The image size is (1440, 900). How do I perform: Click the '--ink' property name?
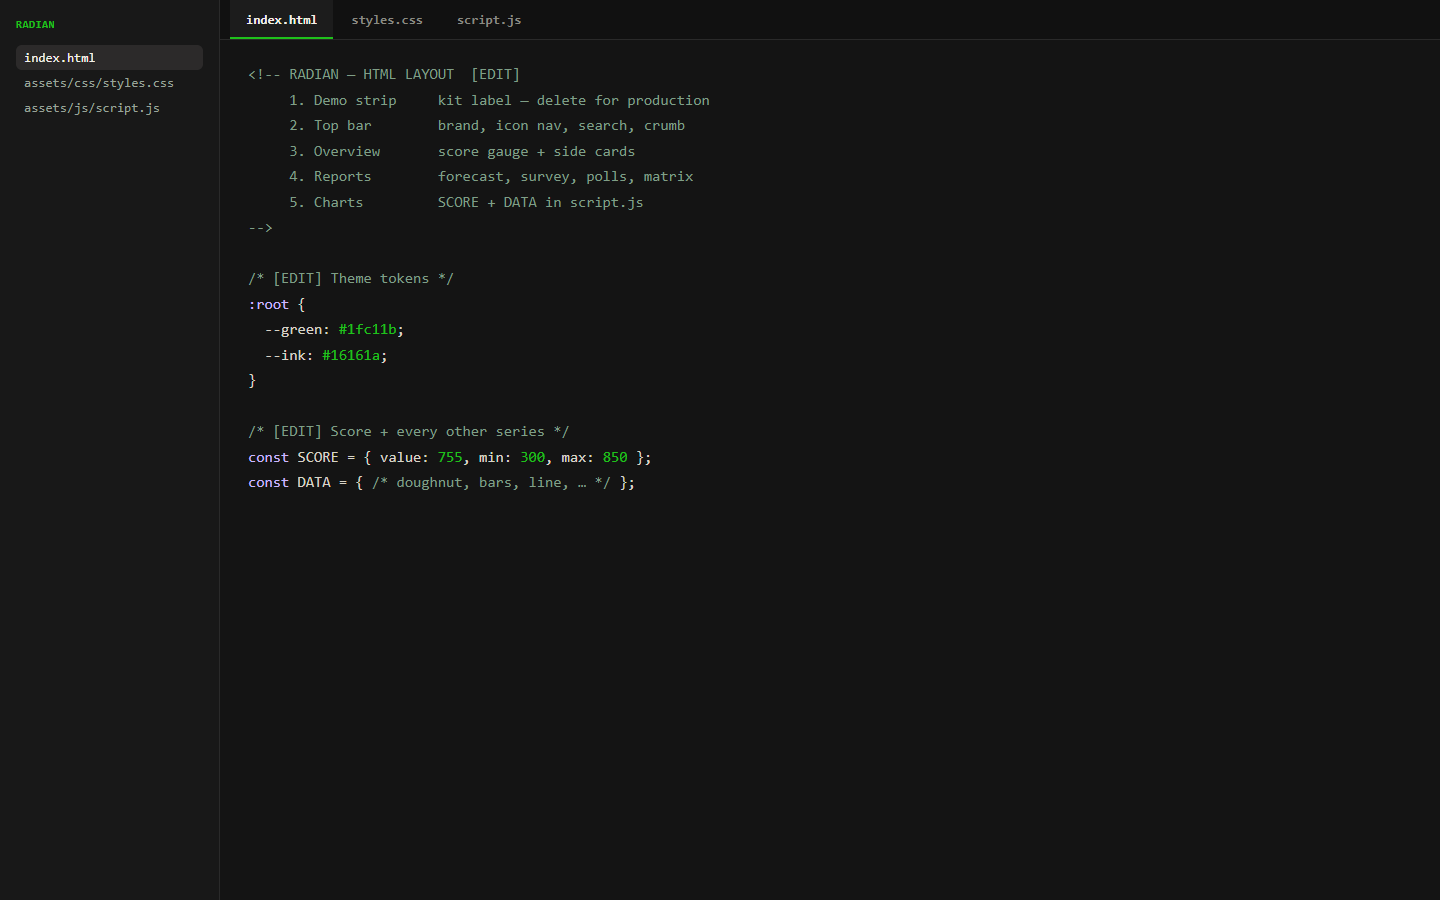pyautogui.click(x=285, y=355)
